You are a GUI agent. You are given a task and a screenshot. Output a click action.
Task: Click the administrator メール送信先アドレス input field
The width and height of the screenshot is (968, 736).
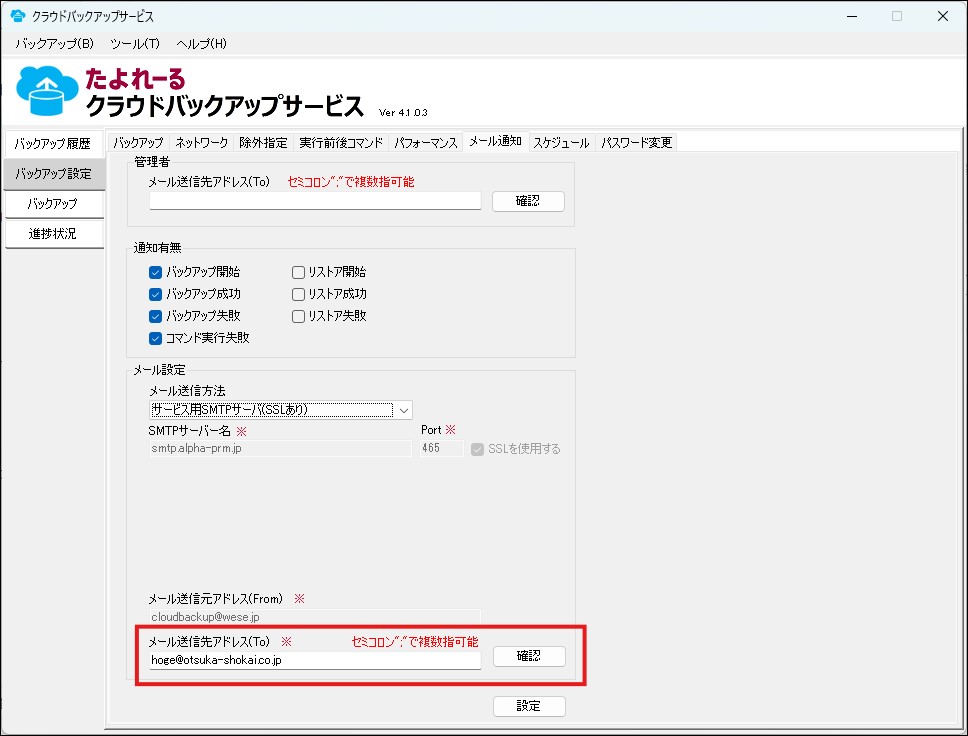[315, 201]
